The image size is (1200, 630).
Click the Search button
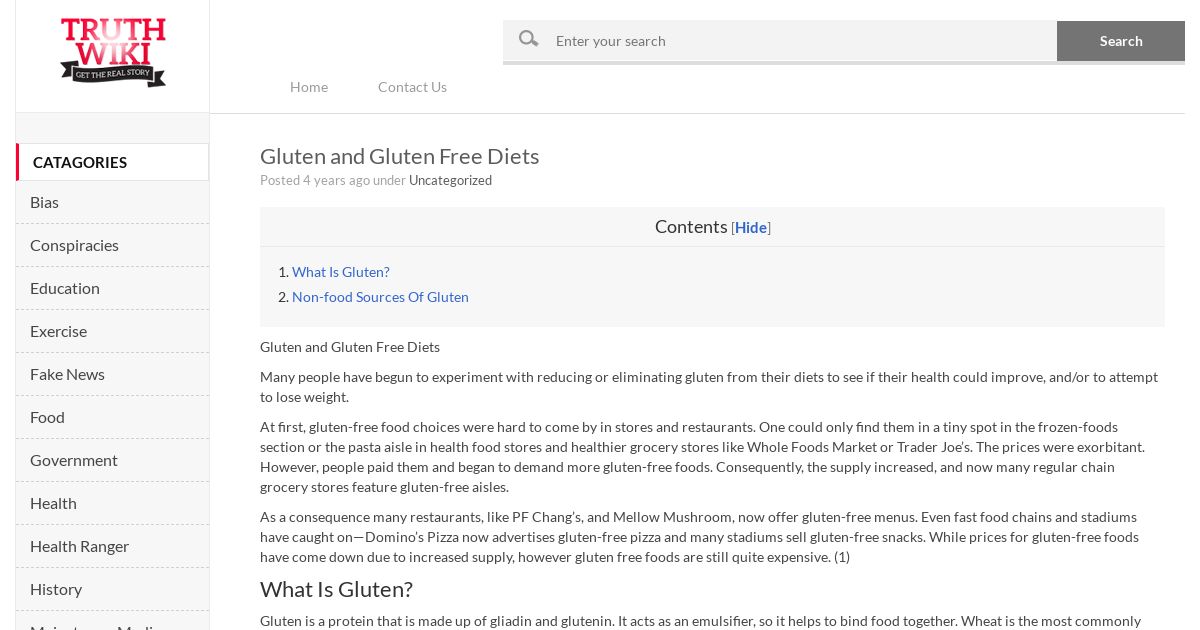coord(1121,41)
